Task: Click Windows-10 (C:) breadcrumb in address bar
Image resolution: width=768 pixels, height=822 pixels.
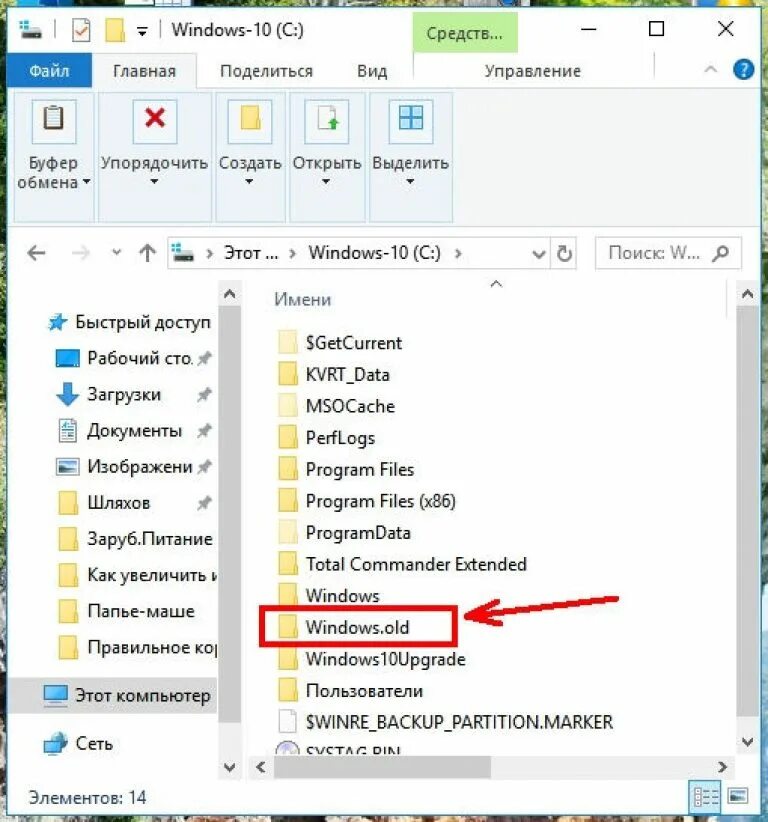Action: click(x=374, y=253)
